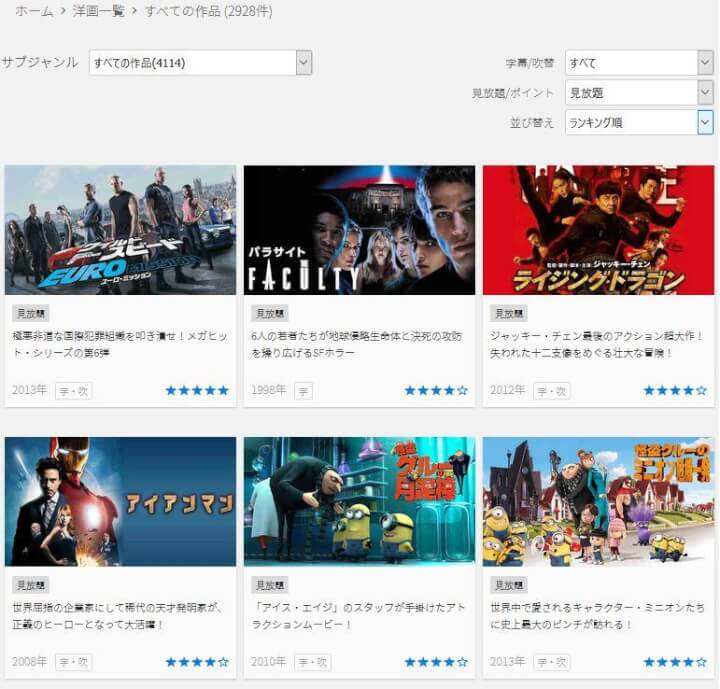Screen dimensions: 720x689
Task: Click 2013年 on ミニオン危機一発 card
Action: tap(507, 661)
